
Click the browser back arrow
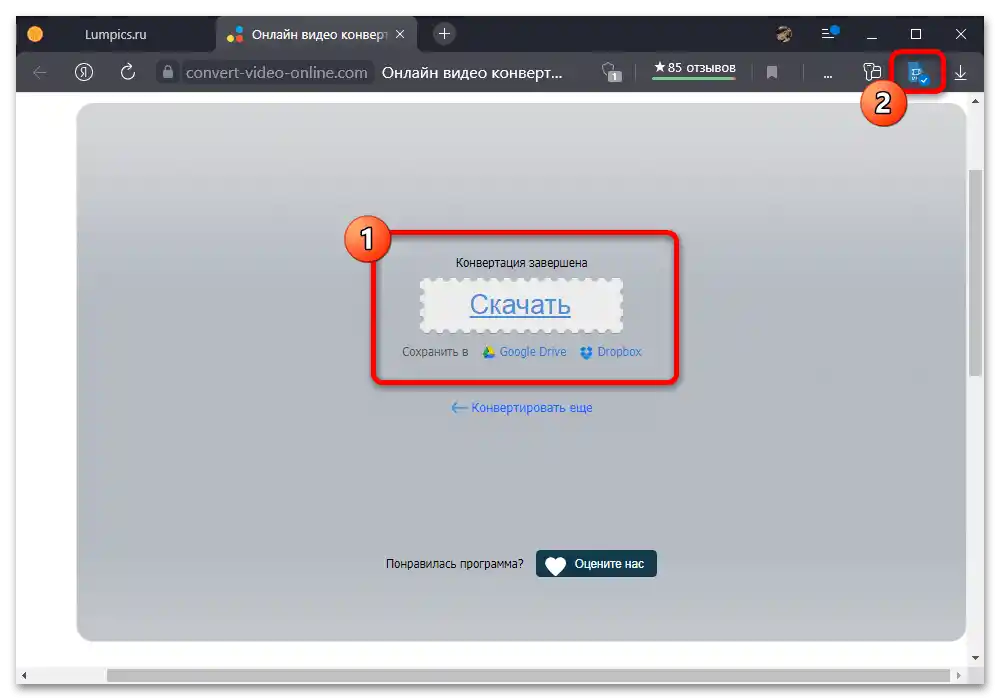pyautogui.click(x=40, y=72)
